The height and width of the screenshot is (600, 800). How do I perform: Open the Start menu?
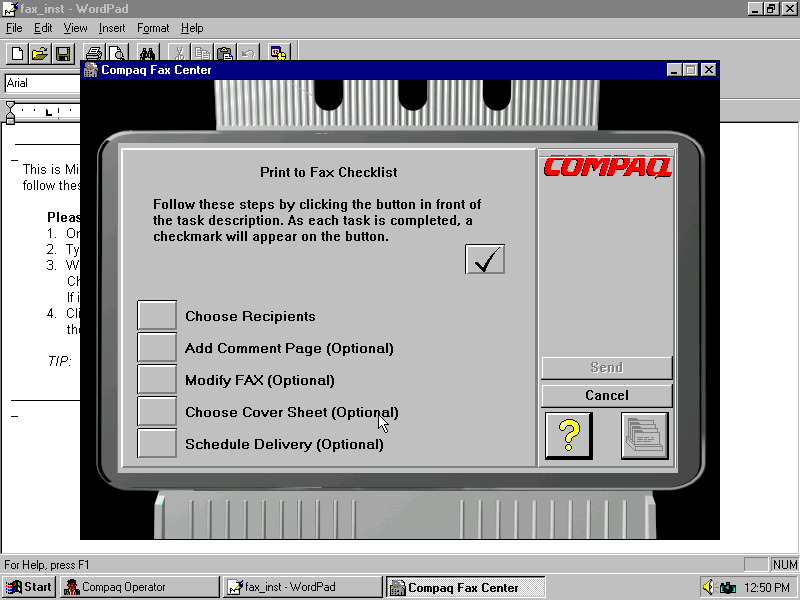coord(29,587)
